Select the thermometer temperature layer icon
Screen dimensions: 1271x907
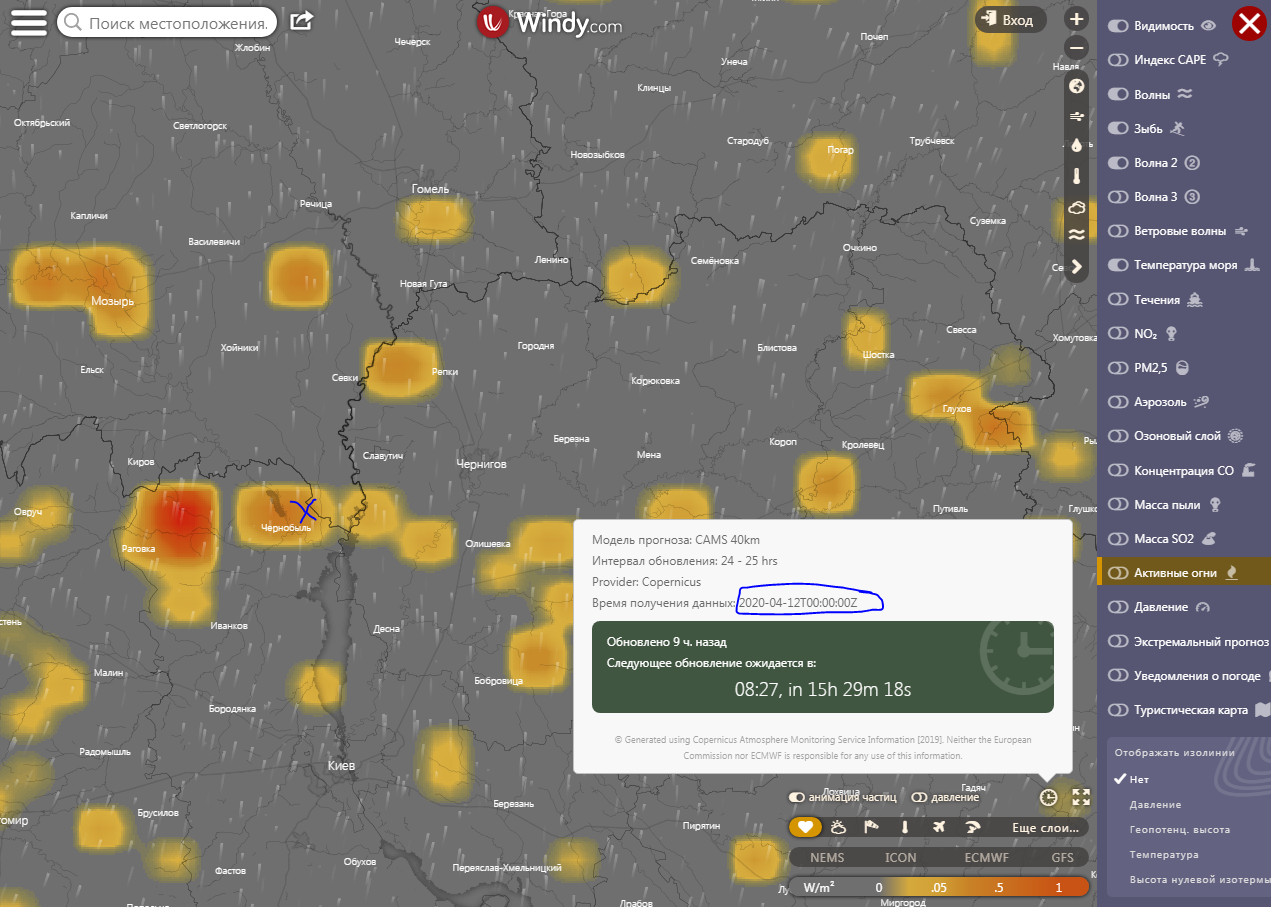point(1076,177)
